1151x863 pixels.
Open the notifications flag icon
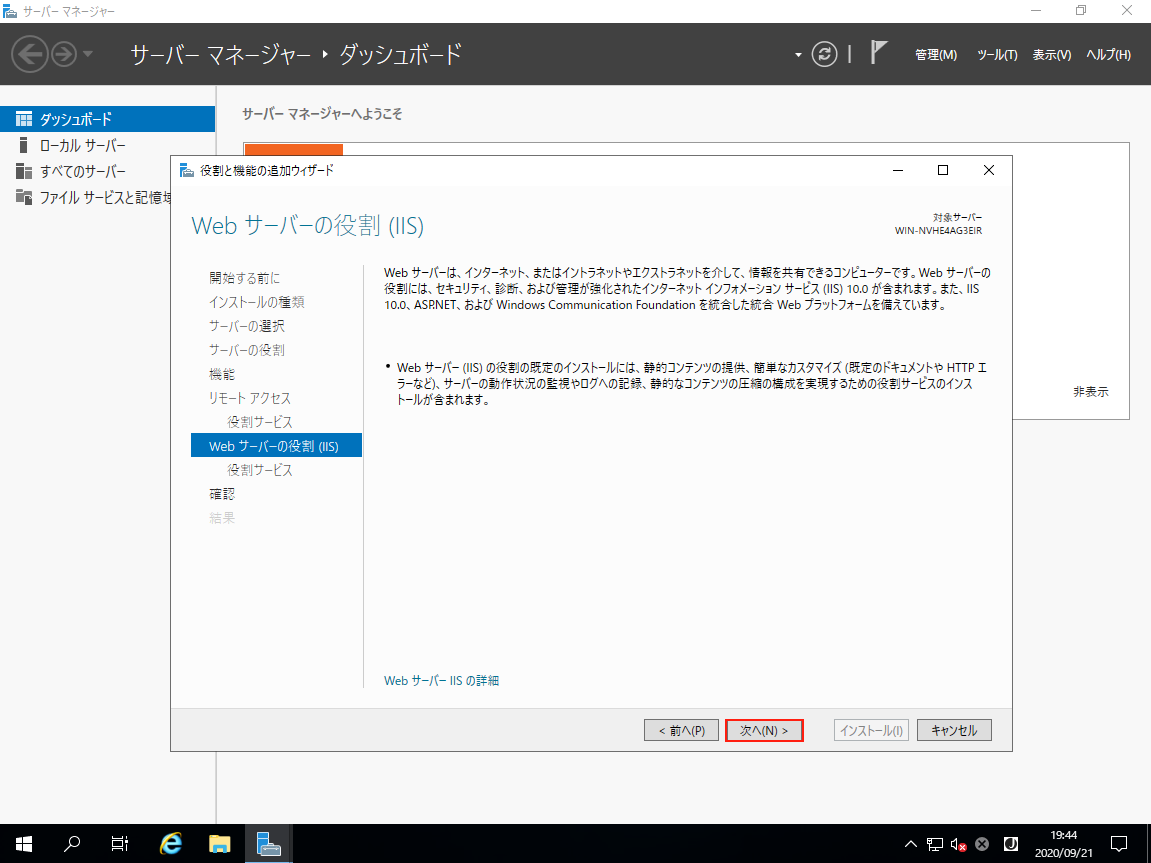[x=878, y=53]
